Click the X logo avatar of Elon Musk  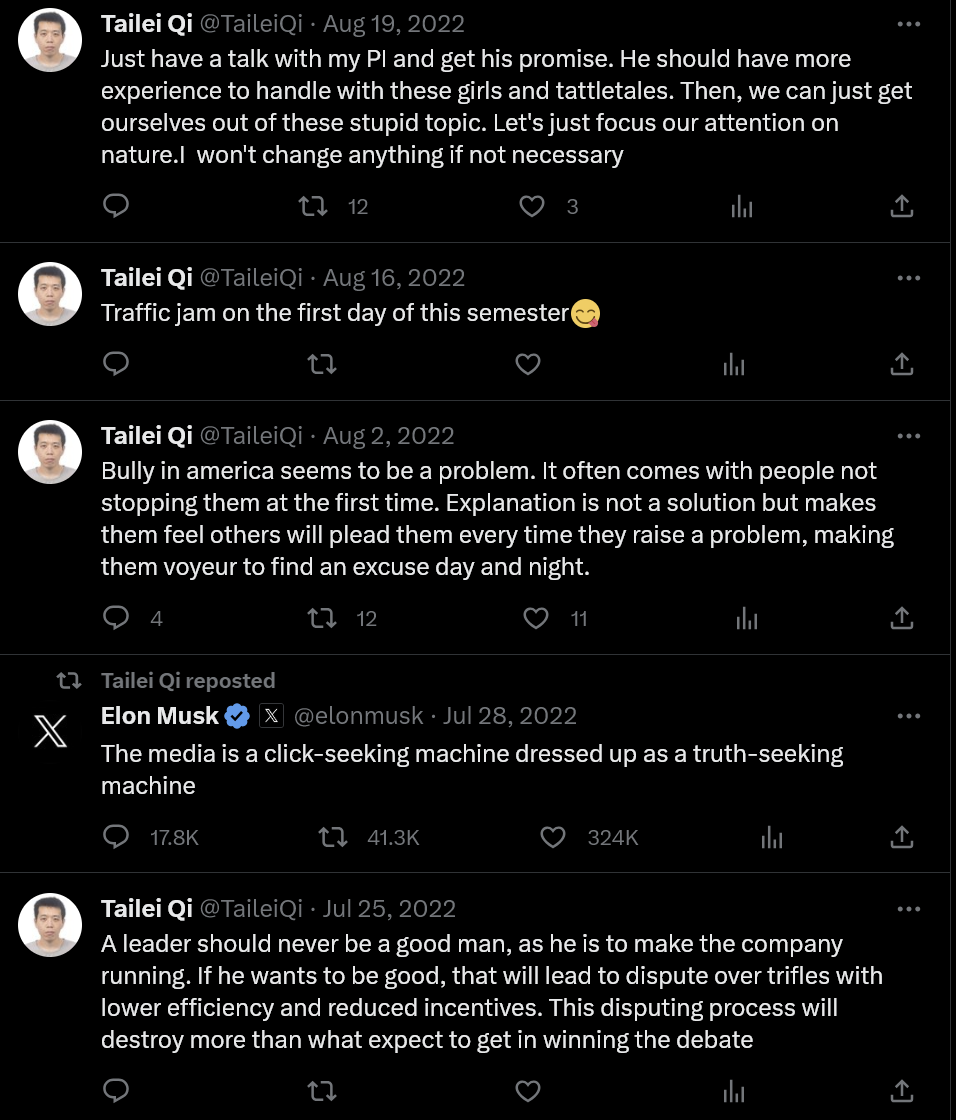pyautogui.click(x=50, y=732)
